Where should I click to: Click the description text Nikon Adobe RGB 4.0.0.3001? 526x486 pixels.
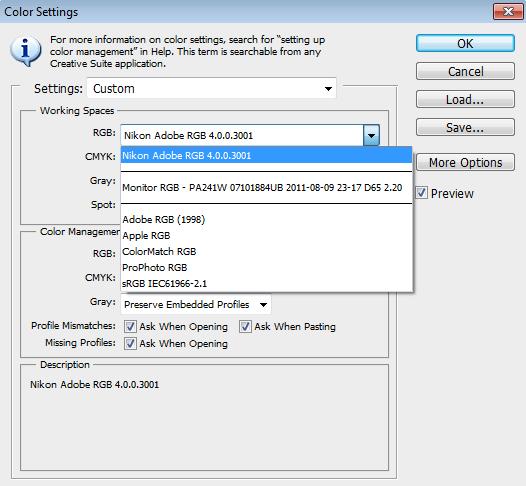coord(95,384)
